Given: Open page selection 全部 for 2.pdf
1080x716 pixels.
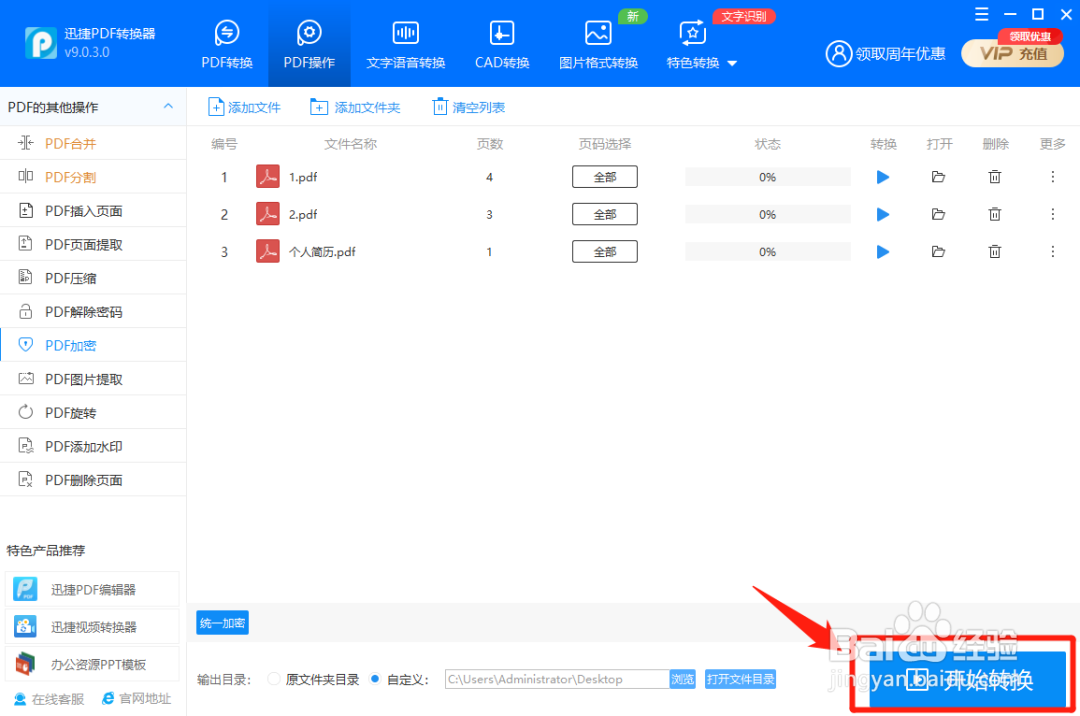Looking at the screenshot, I should 605,214.
